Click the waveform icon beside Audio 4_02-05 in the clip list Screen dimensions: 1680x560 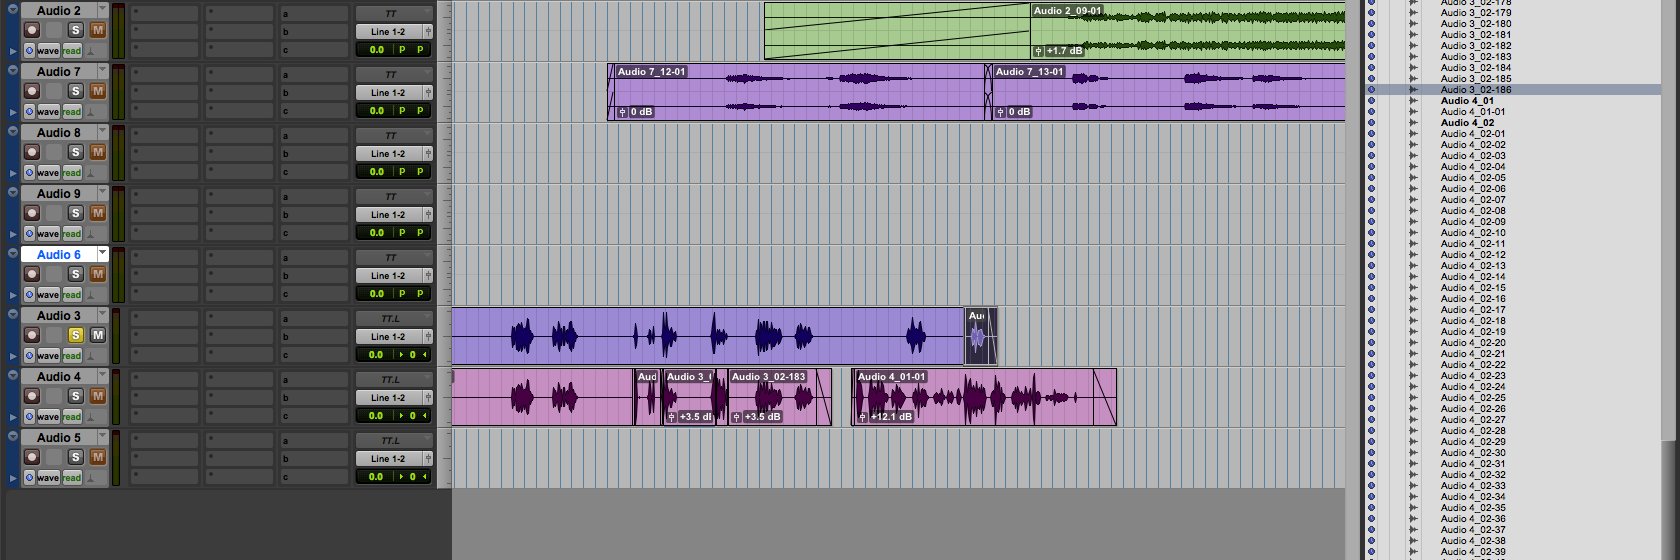[1413, 178]
